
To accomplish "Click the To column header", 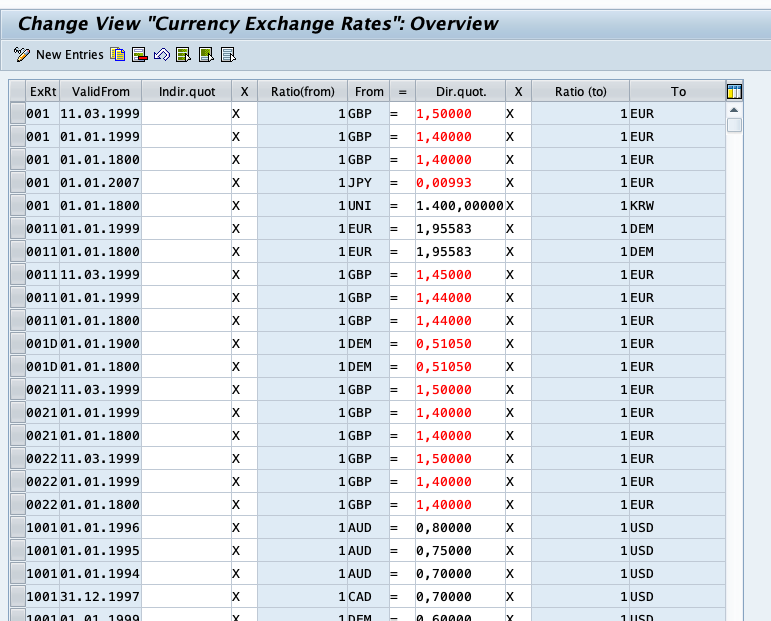I will pos(678,91).
